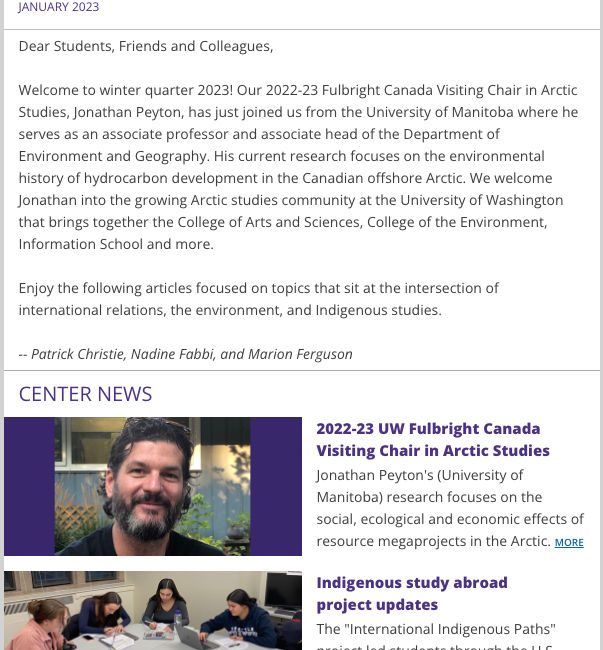Click the social, ecological and economic effects text

(450, 519)
